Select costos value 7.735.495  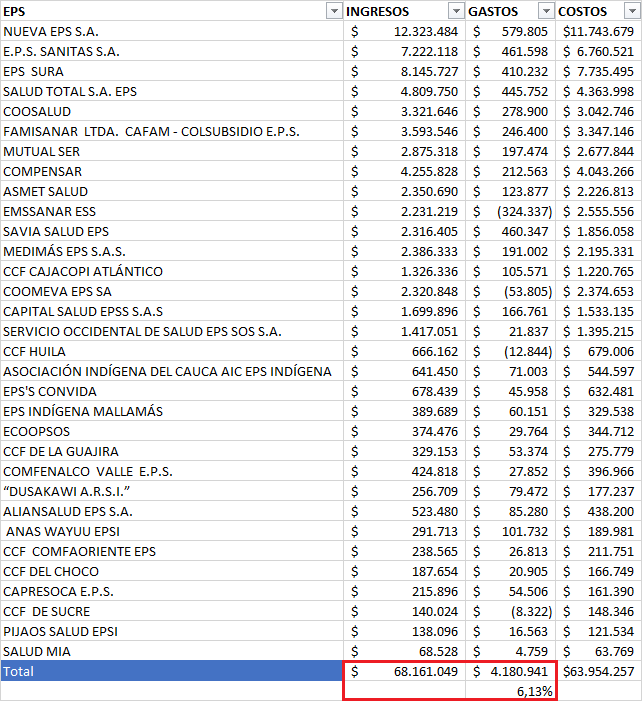pyautogui.click(x=598, y=72)
